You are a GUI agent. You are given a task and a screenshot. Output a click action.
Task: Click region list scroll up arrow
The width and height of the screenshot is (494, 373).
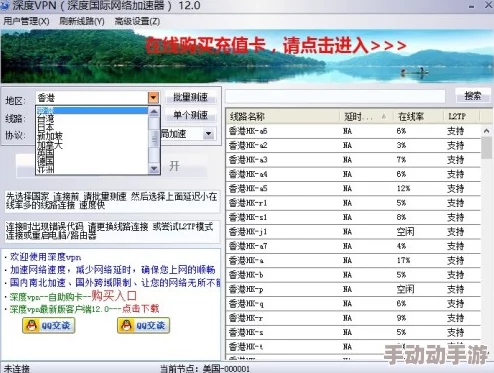(154, 112)
